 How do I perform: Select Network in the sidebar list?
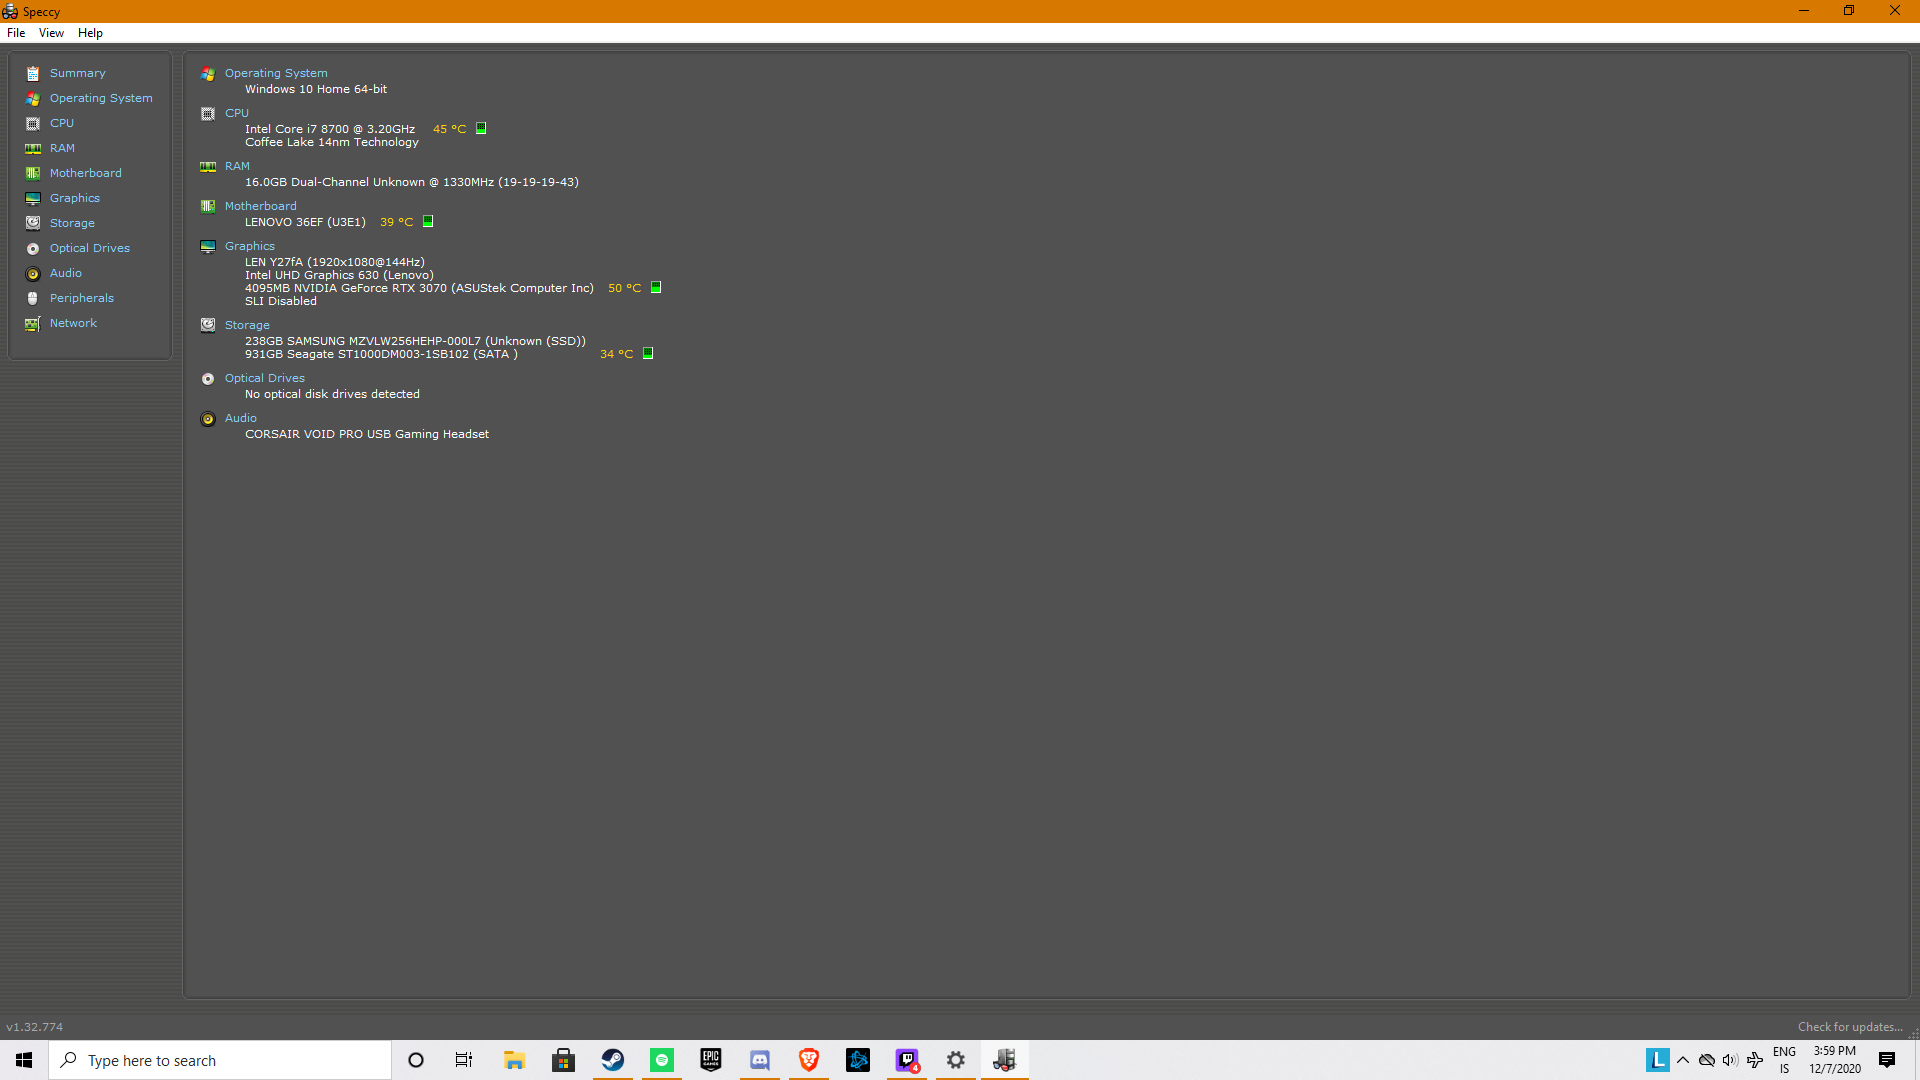click(73, 323)
